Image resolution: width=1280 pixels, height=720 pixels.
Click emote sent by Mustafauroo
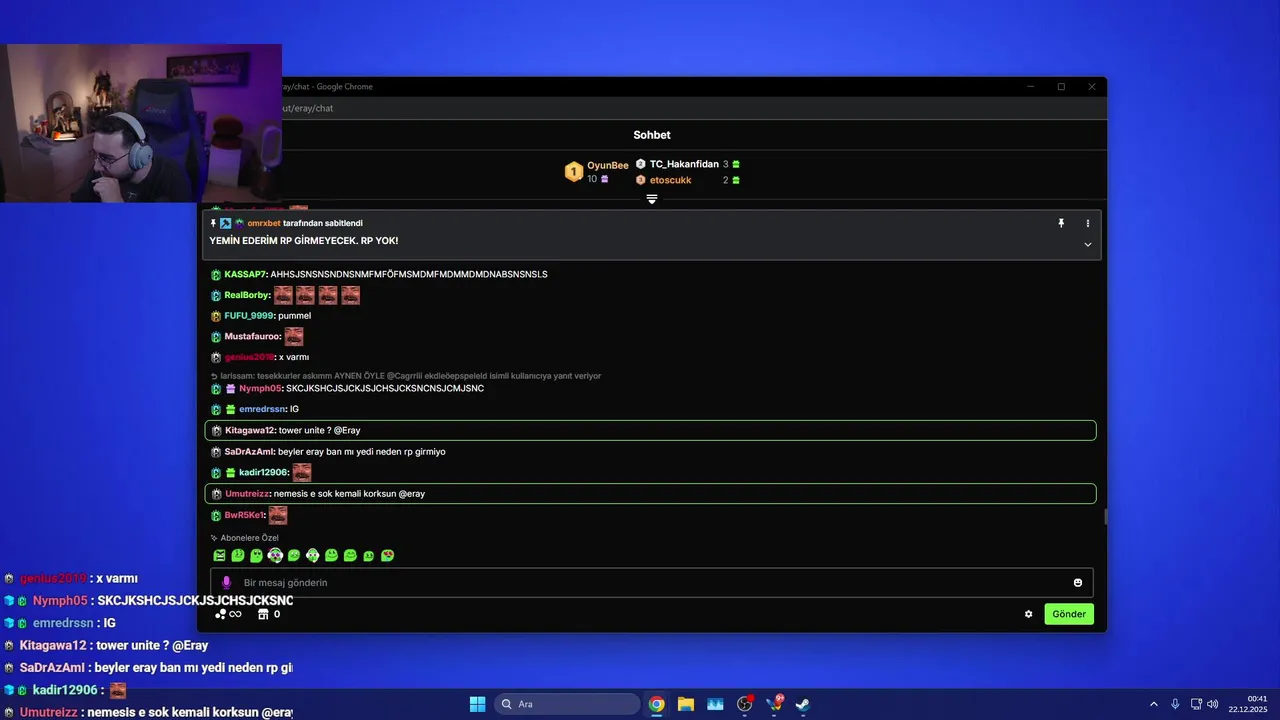(294, 337)
